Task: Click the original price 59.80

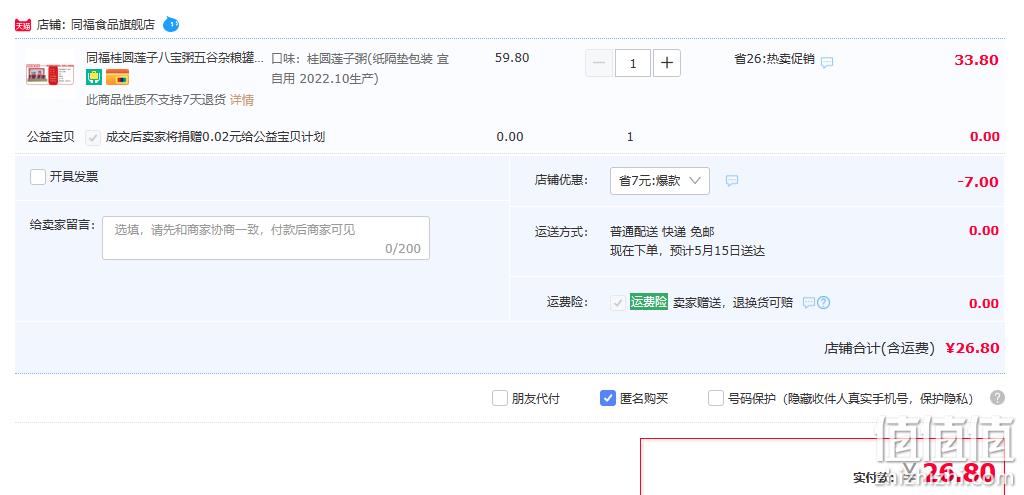Action: [512, 57]
